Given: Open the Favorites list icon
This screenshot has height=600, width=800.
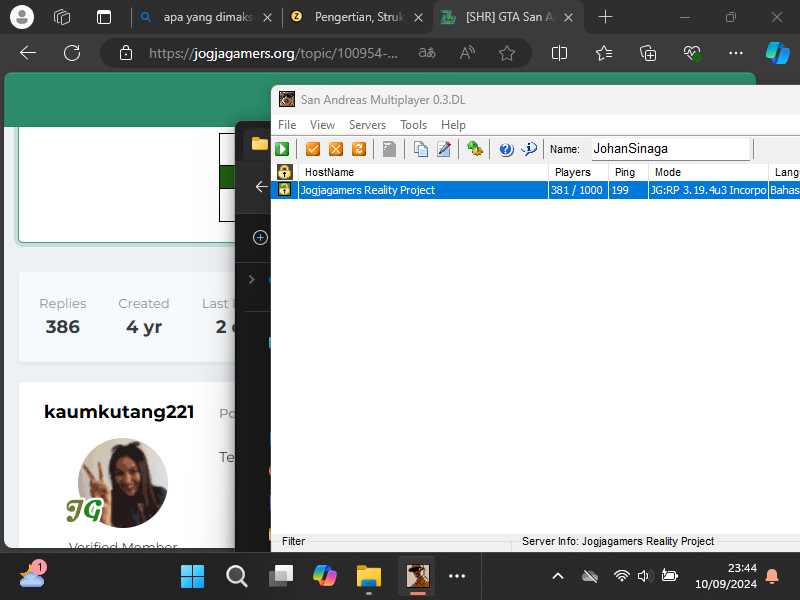Looking at the screenshot, I should tap(604, 53).
